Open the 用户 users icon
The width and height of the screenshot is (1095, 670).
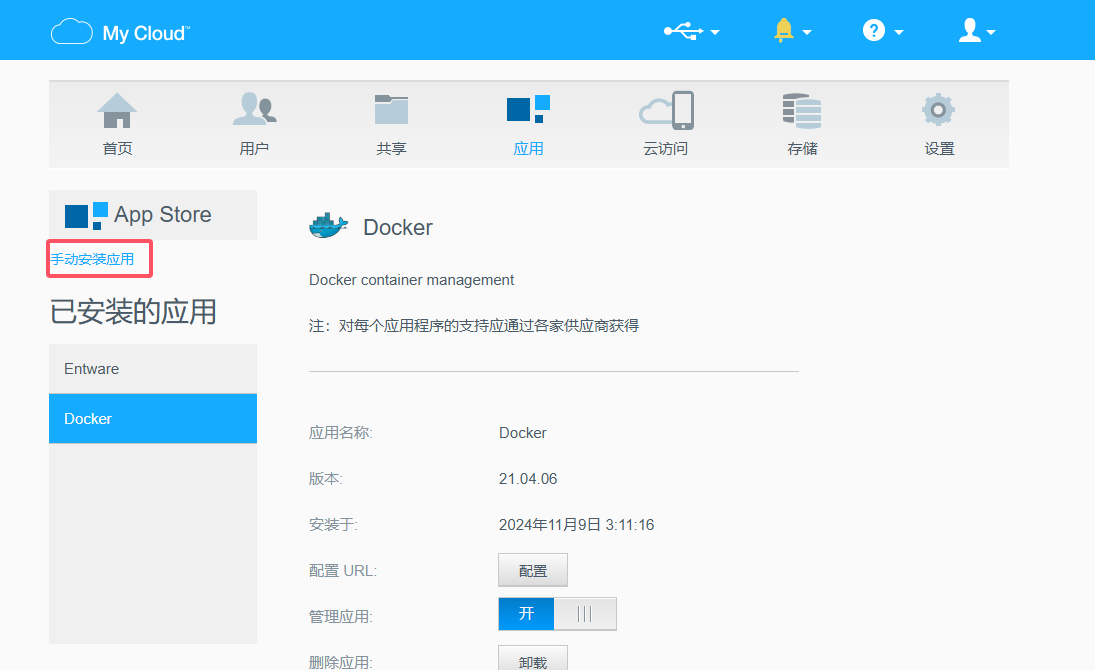pyautogui.click(x=254, y=110)
